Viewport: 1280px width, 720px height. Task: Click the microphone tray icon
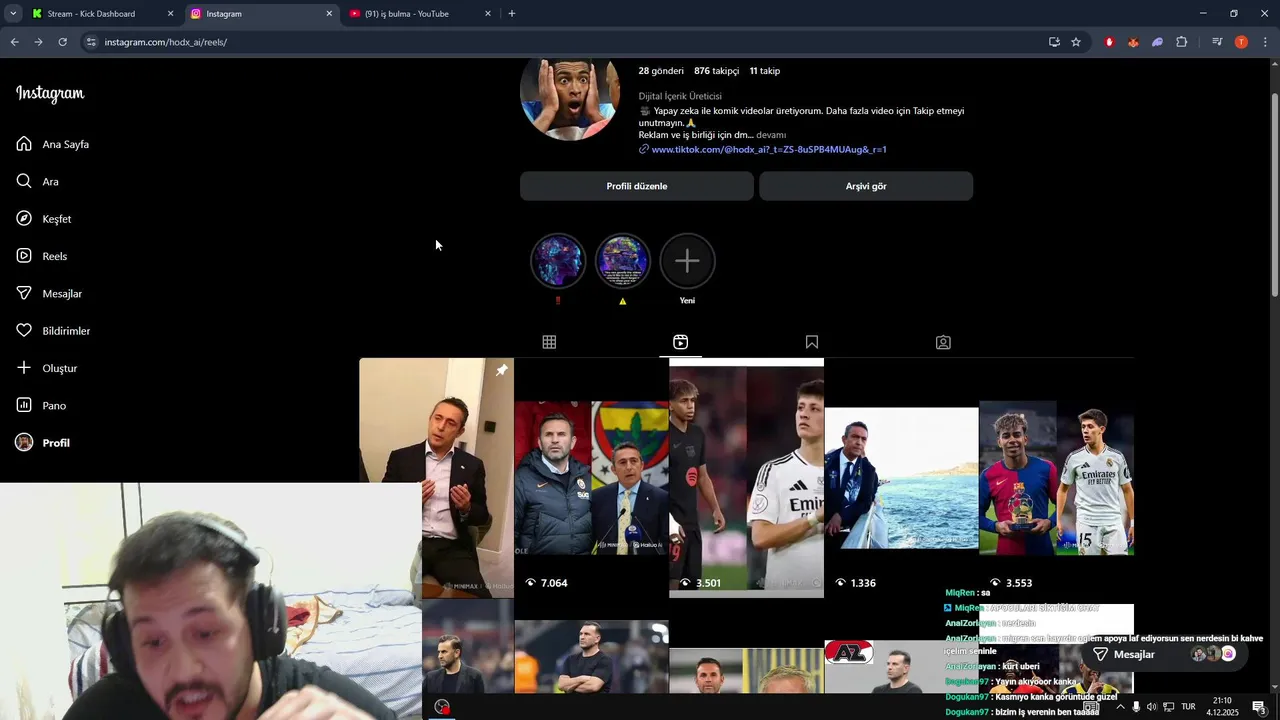[1136, 707]
